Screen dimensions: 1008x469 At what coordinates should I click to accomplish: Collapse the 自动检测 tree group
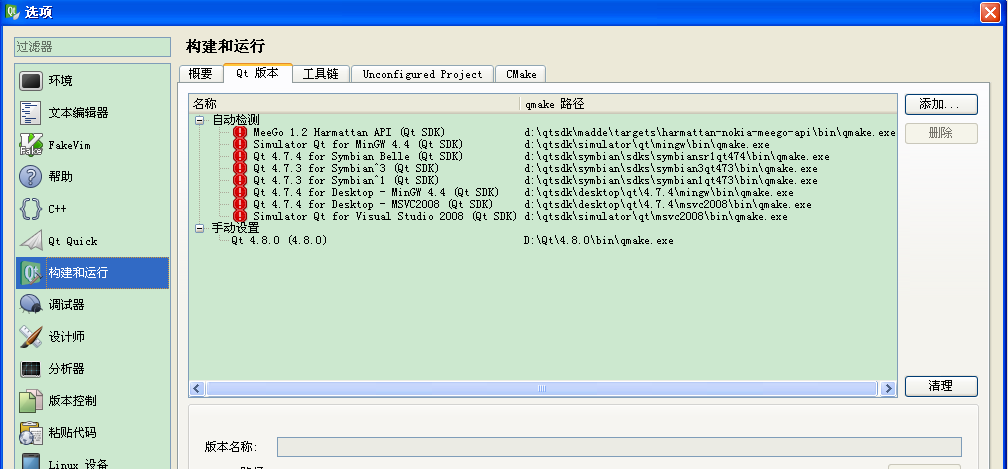coord(200,120)
